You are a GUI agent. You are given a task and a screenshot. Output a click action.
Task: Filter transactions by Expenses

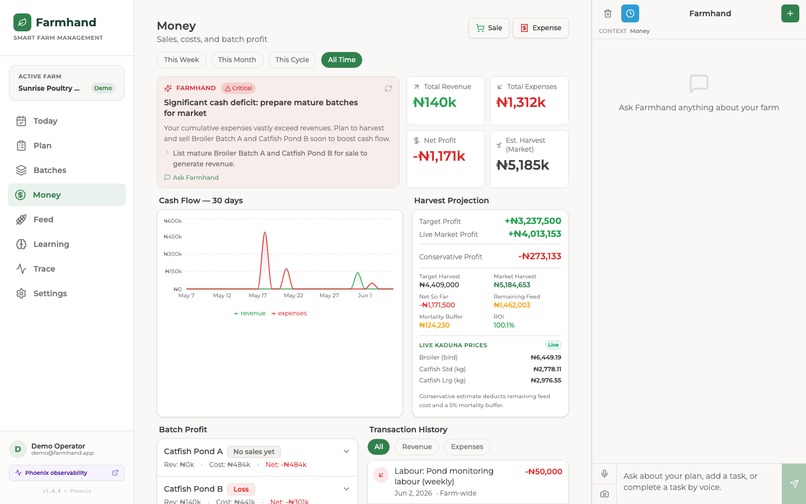[467, 447]
